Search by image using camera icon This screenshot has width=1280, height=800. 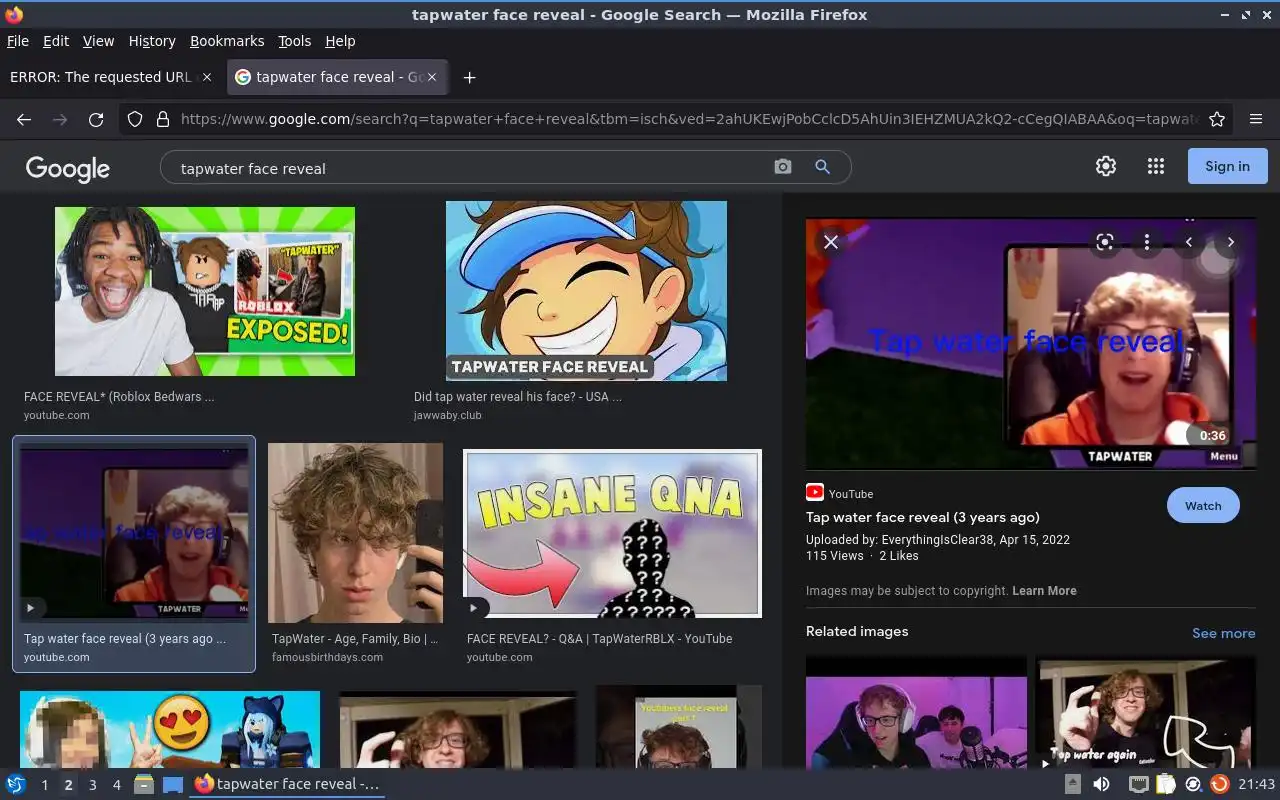(x=783, y=167)
